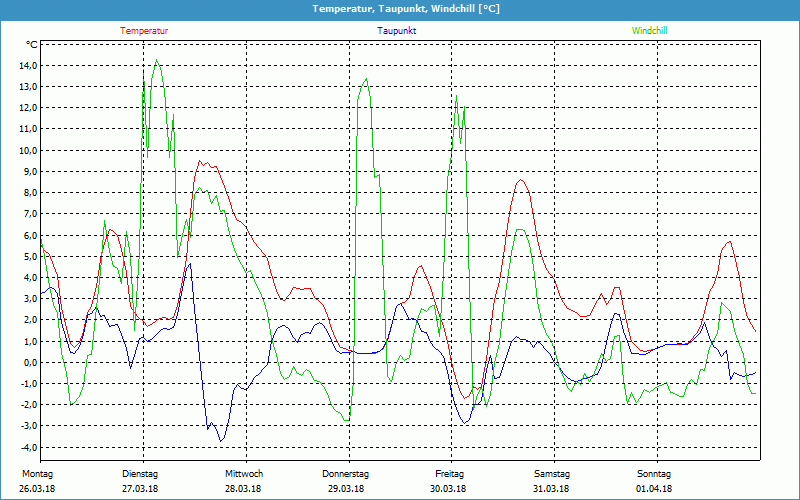
Task: Click the -1,0 y-axis value
Action: 29,384
